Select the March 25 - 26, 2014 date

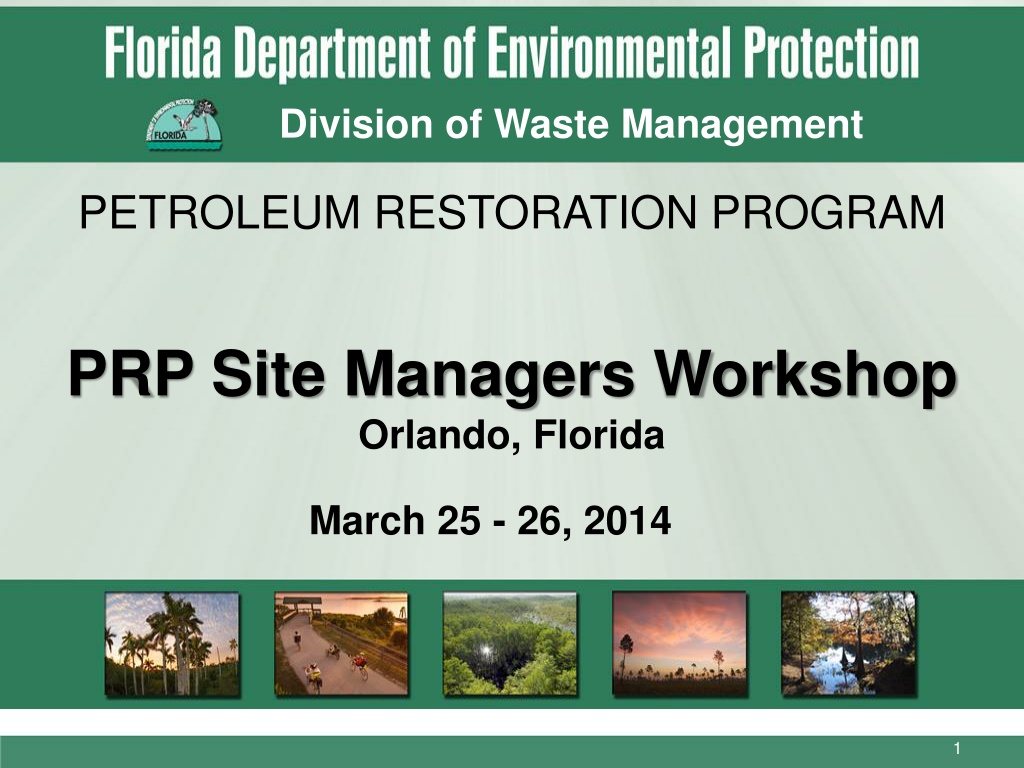[490, 520]
